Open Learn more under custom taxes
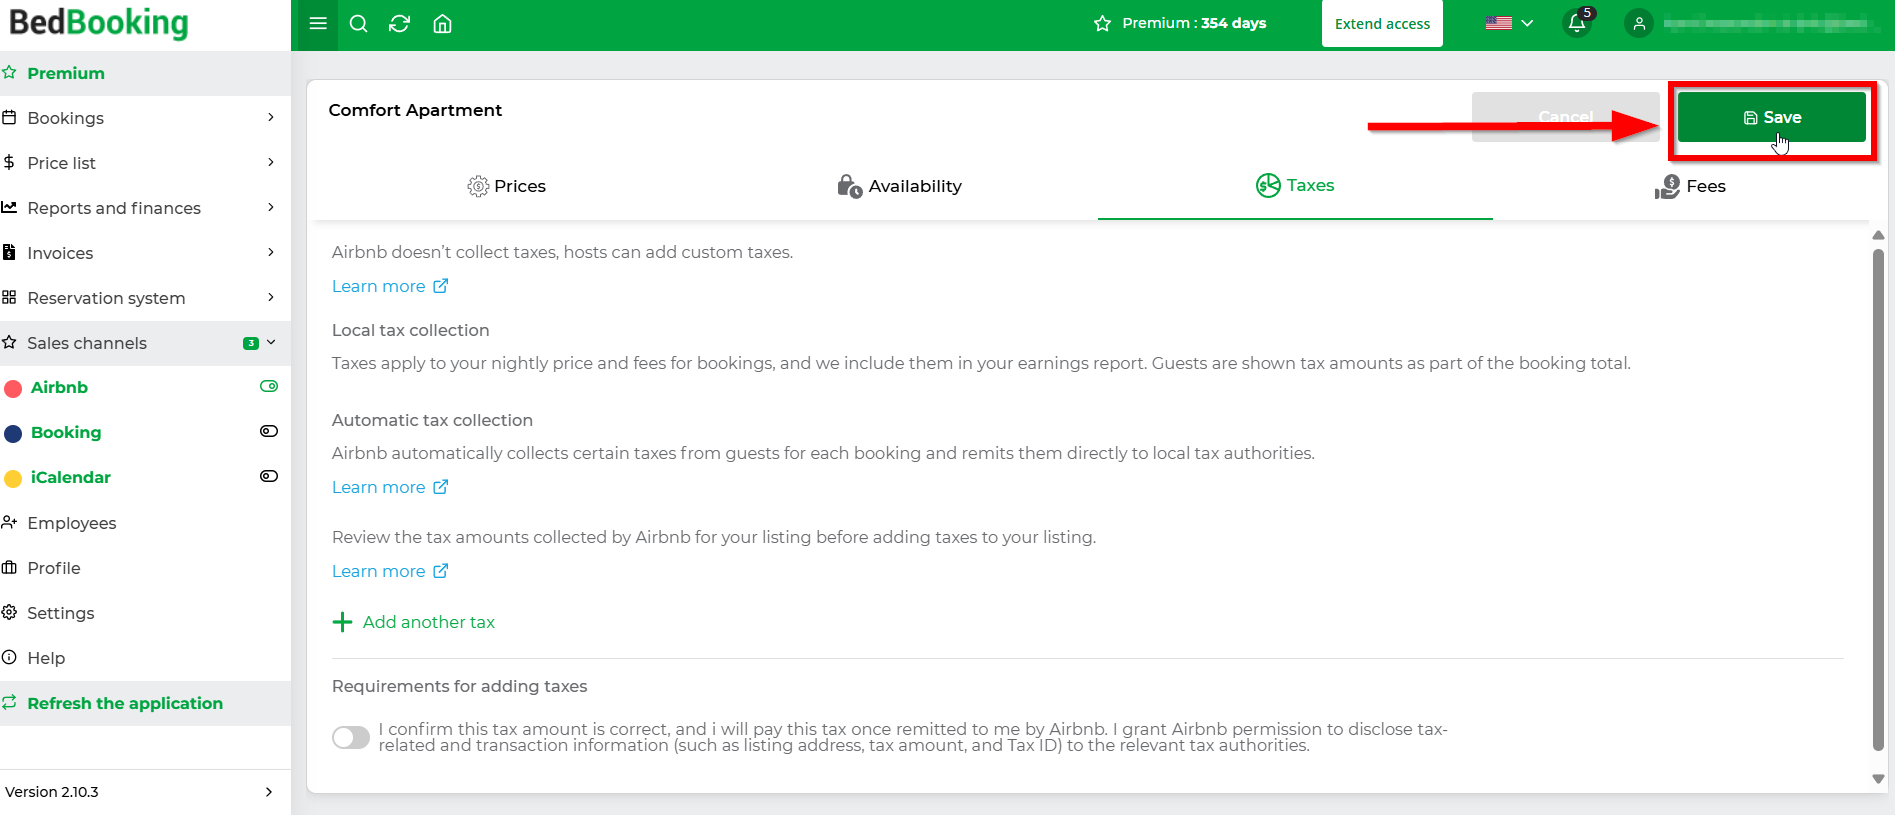Screen dimensions: 1895x815 click(378, 286)
